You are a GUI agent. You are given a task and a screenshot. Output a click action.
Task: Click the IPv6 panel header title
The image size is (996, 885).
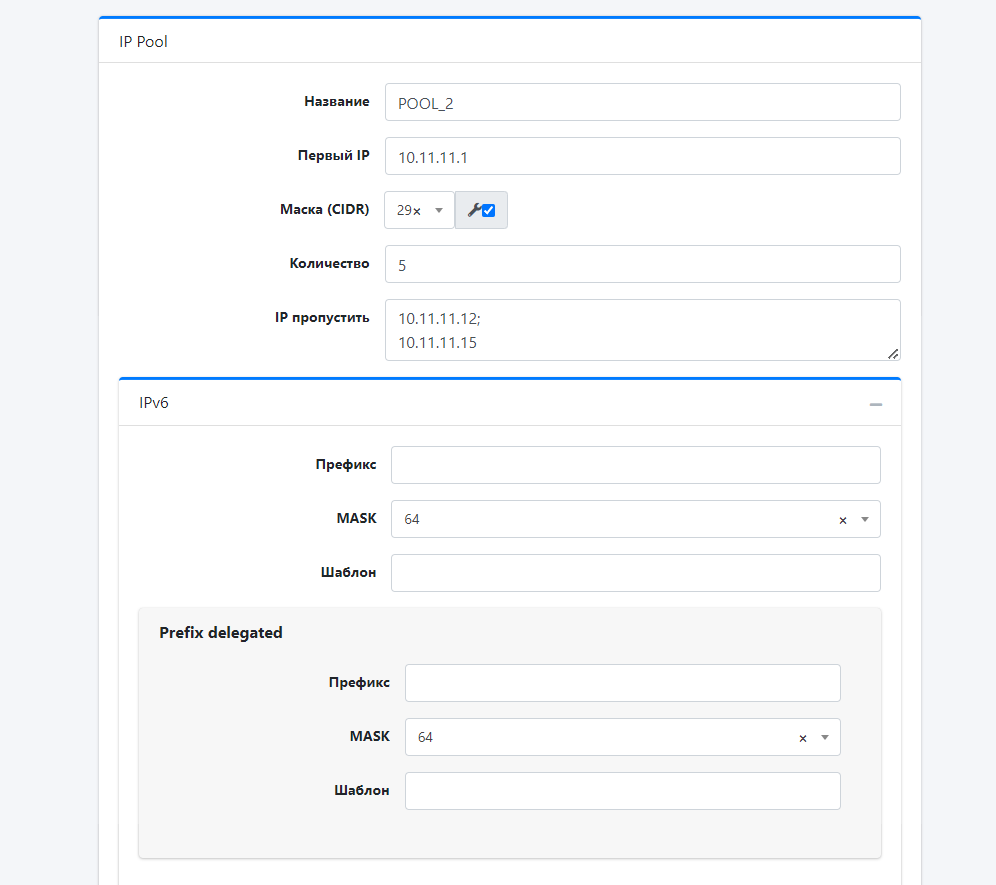pyautogui.click(x=155, y=403)
